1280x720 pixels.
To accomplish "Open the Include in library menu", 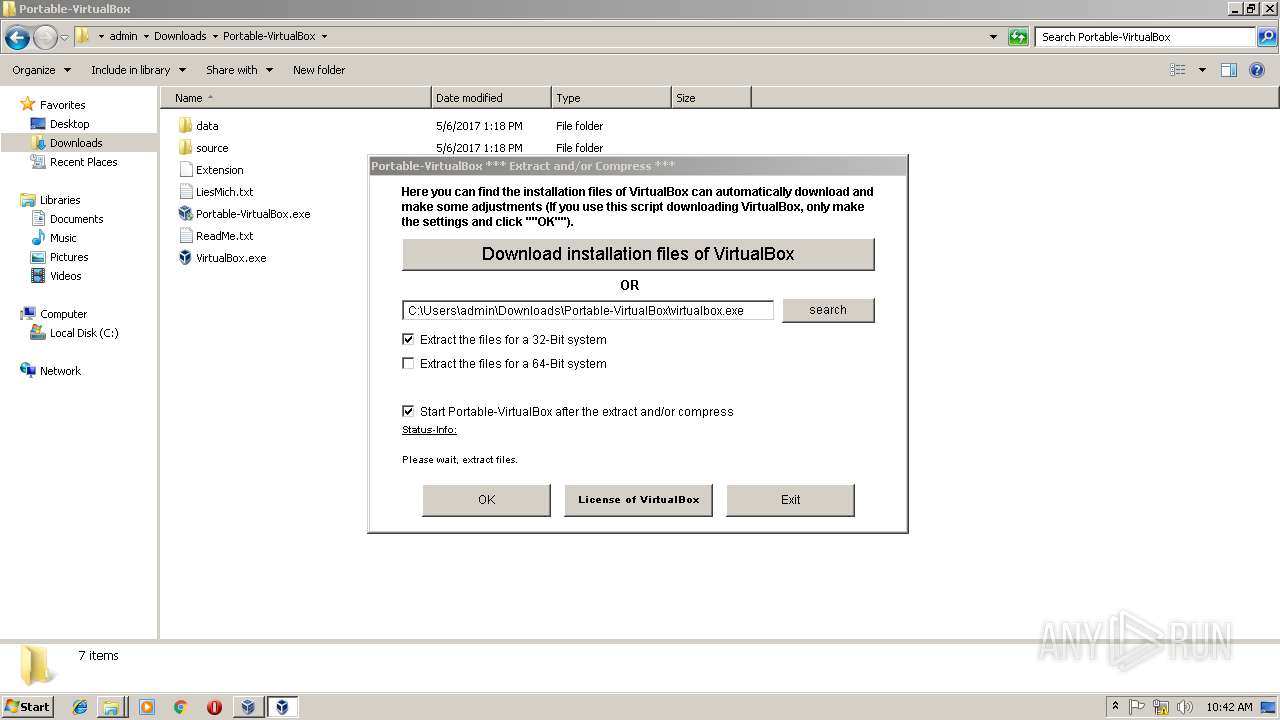I will point(138,70).
